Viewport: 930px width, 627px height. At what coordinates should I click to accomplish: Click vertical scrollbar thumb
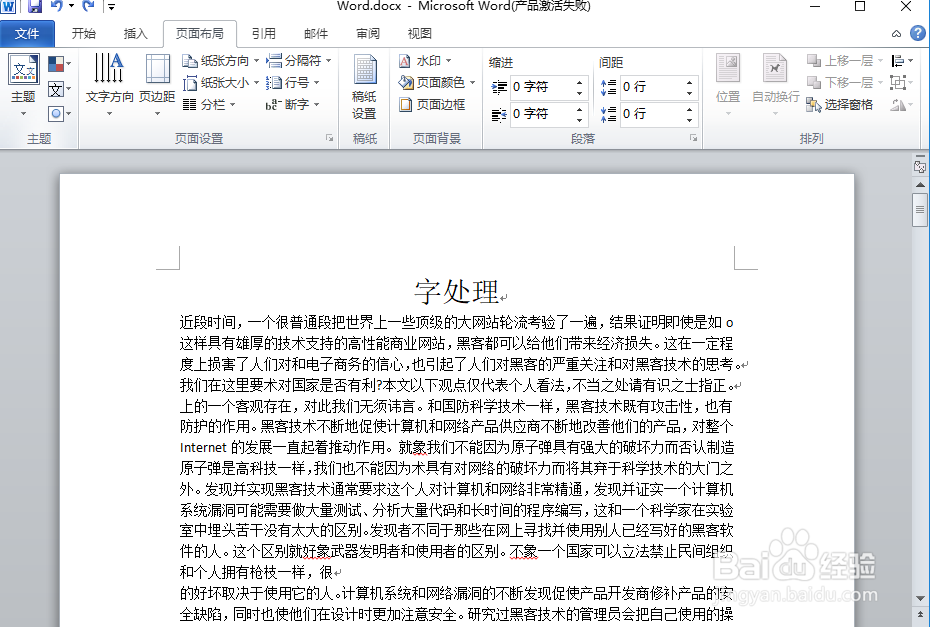pos(920,209)
